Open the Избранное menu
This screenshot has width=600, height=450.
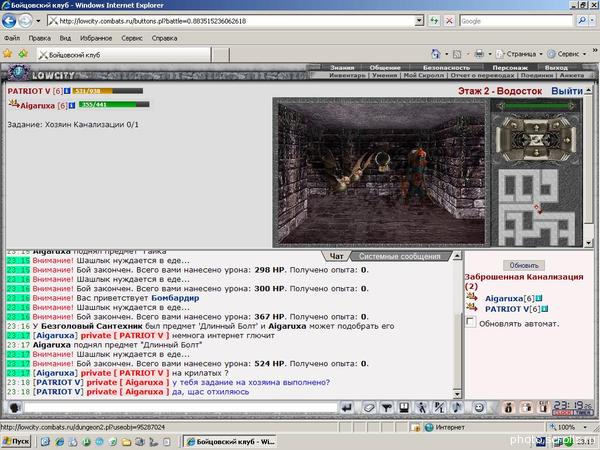point(96,38)
